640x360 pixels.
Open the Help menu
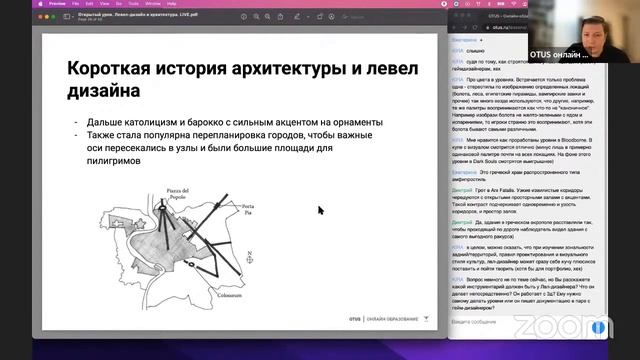tap(171, 4)
